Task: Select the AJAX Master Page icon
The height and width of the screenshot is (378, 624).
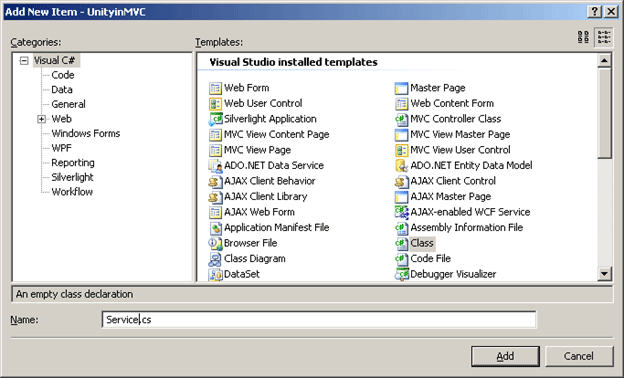Action: [x=402, y=197]
